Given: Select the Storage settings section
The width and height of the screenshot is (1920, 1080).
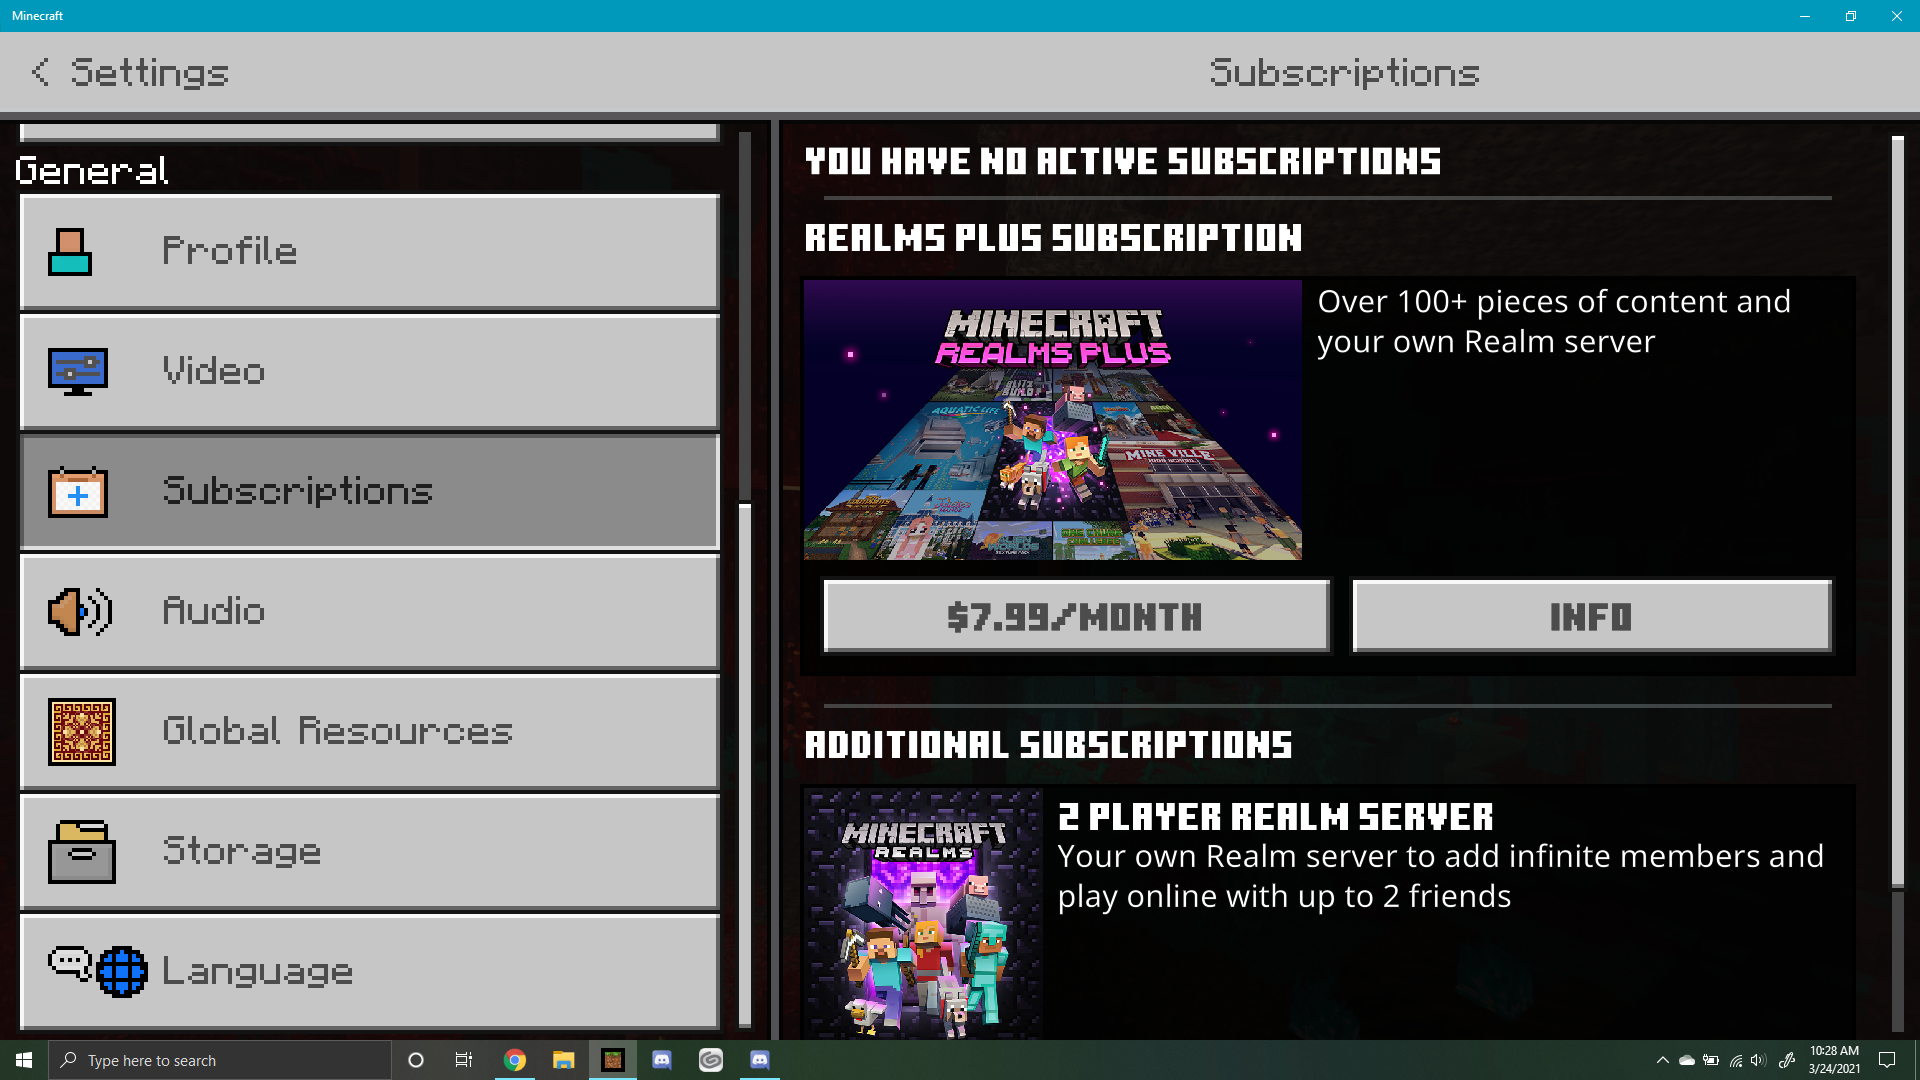Looking at the screenshot, I should [x=370, y=852].
